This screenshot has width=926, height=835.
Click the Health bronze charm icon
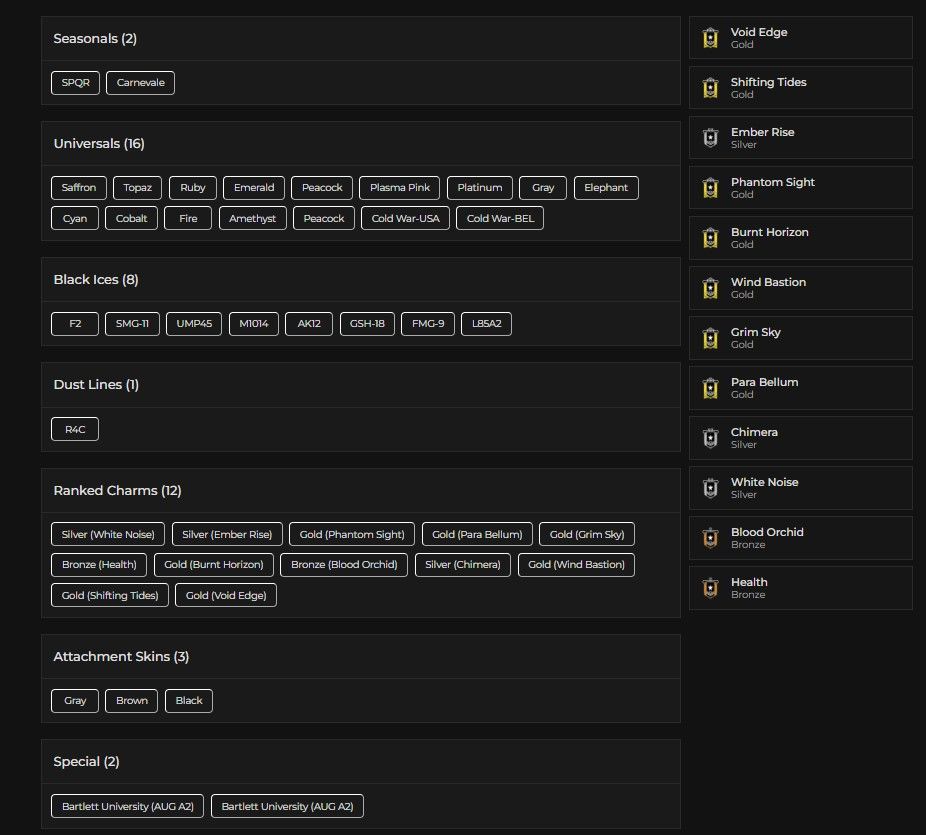click(x=710, y=588)
